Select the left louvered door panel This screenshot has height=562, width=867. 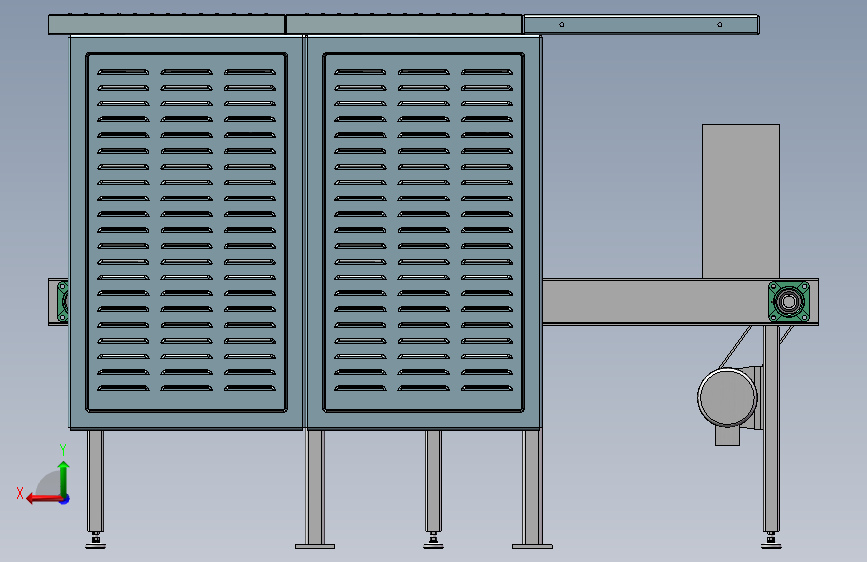[186, 232]
